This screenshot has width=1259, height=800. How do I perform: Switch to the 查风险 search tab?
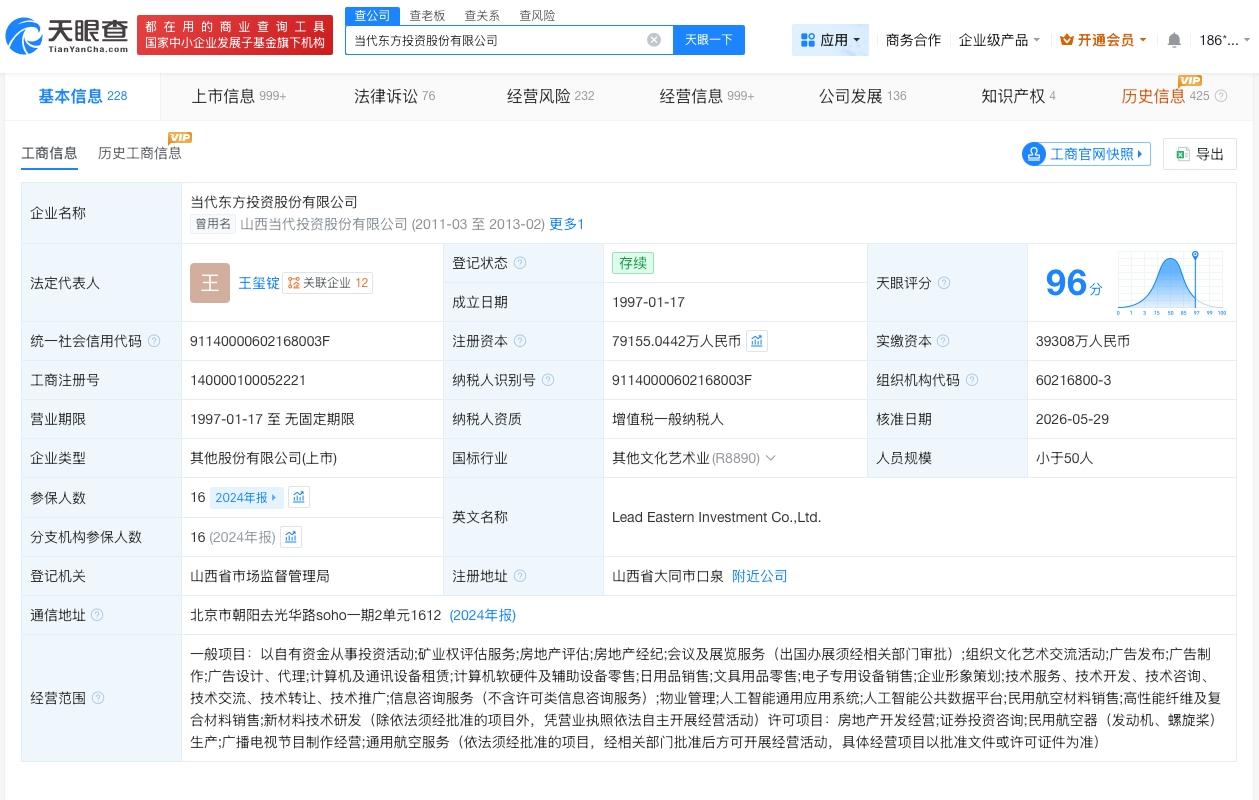click(x=537, y=15)
